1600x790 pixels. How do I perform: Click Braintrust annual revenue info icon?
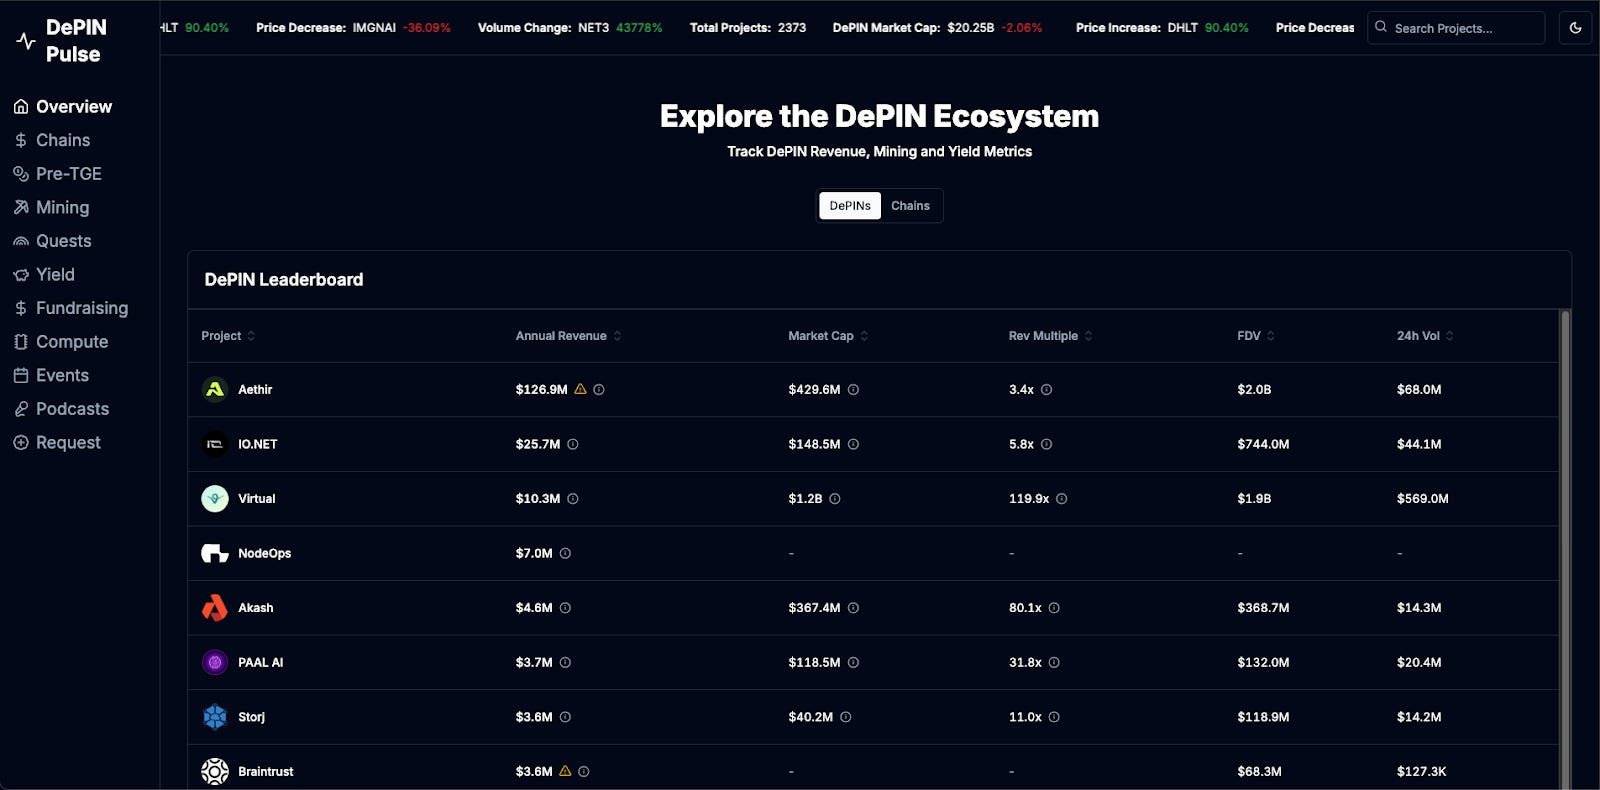584,772
